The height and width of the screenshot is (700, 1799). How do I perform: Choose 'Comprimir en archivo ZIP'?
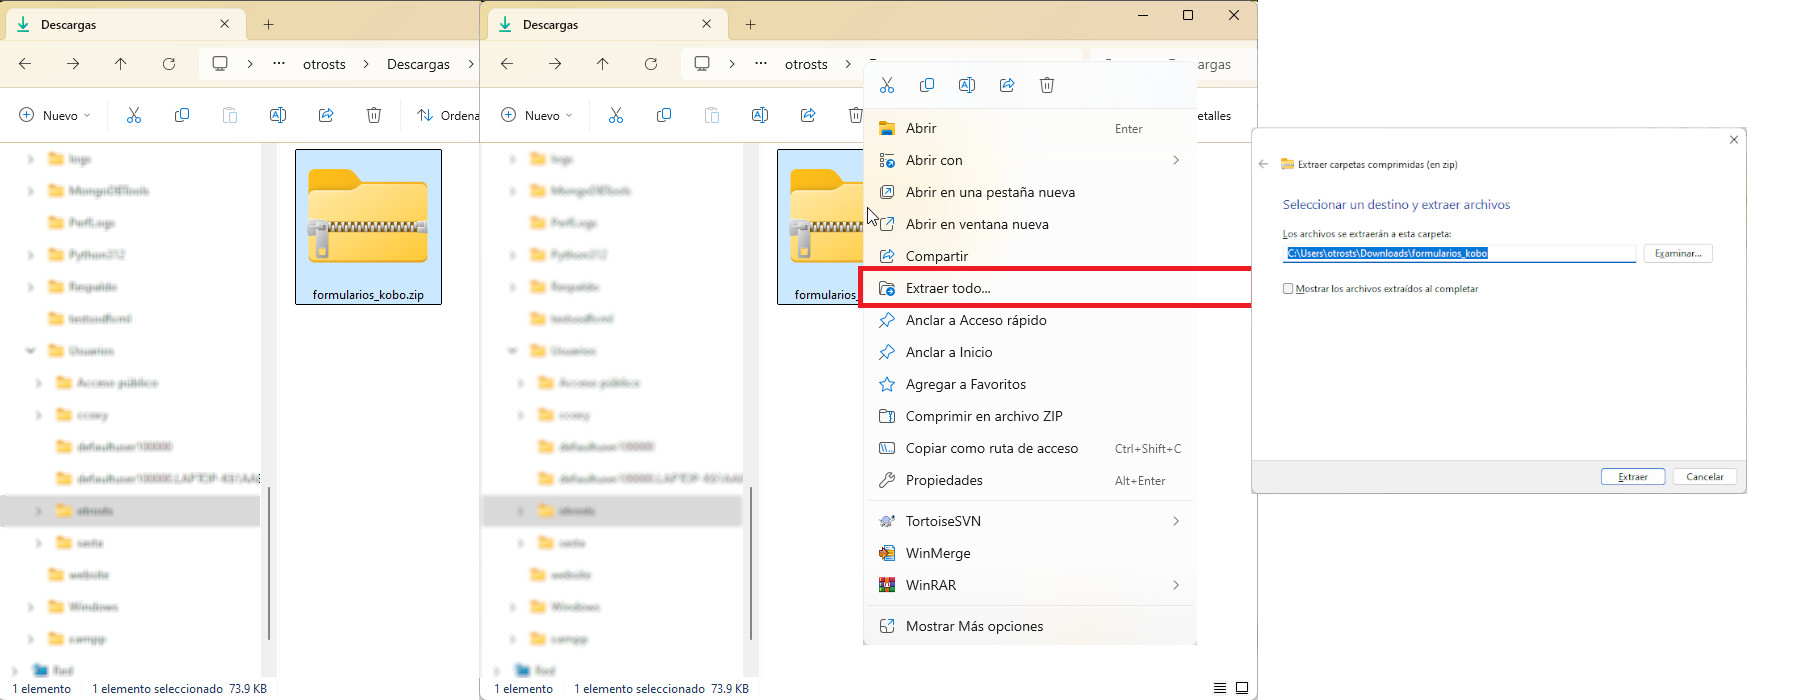(1030, 416)
